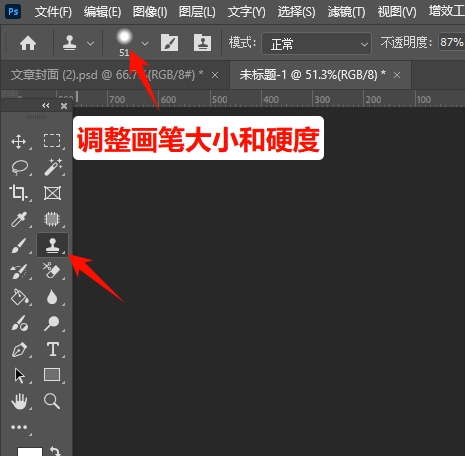The height and width of the screenshot is (456, 465).
Task: Open the edit toolbar three-dots menu
Action: coord(19,427)
